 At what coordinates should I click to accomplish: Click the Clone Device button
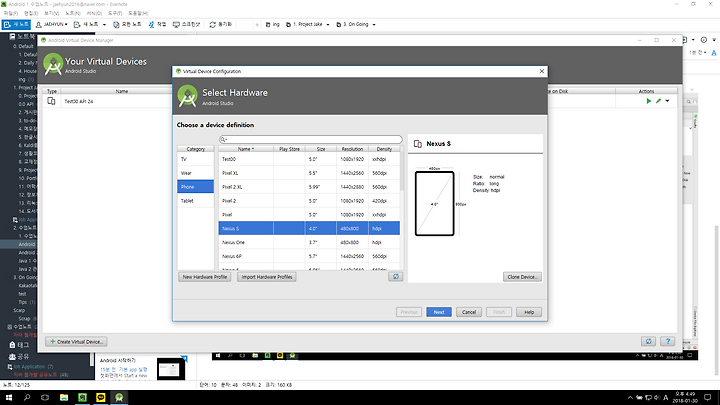tap(522, 277)
